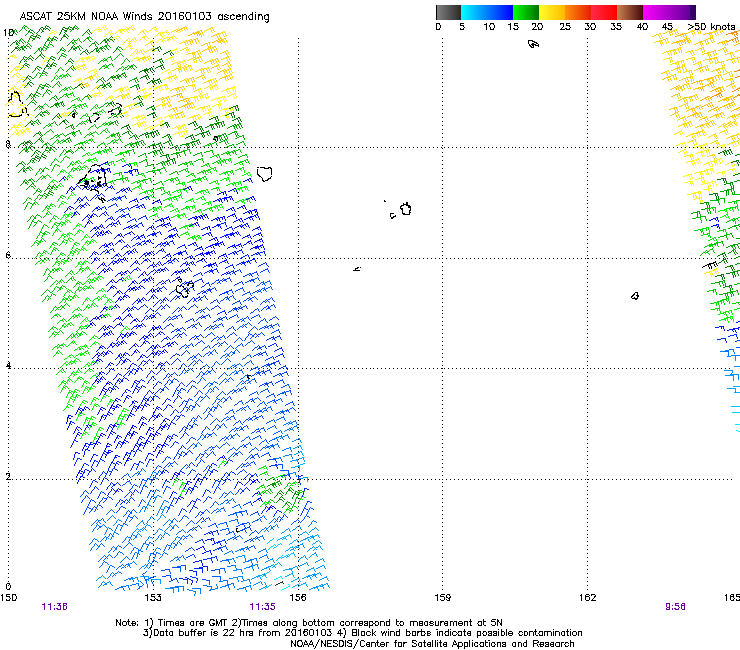Click the swath time label '11:35'
Image resolution: width=740 pixels, height=650 pixels.
coord(262,607)
